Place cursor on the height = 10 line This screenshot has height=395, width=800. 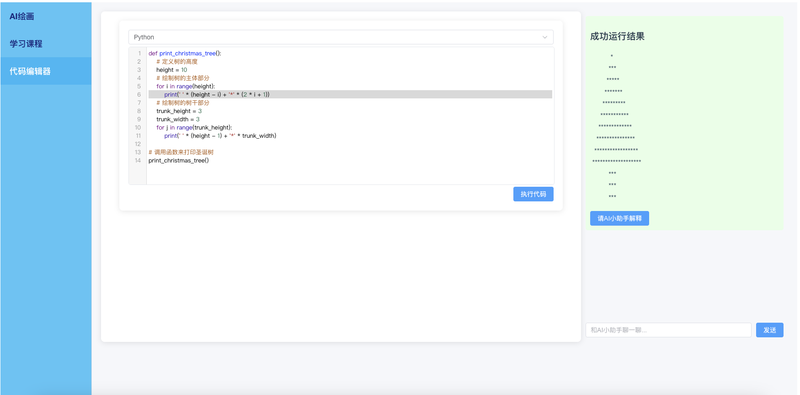(x=171, y=69)
